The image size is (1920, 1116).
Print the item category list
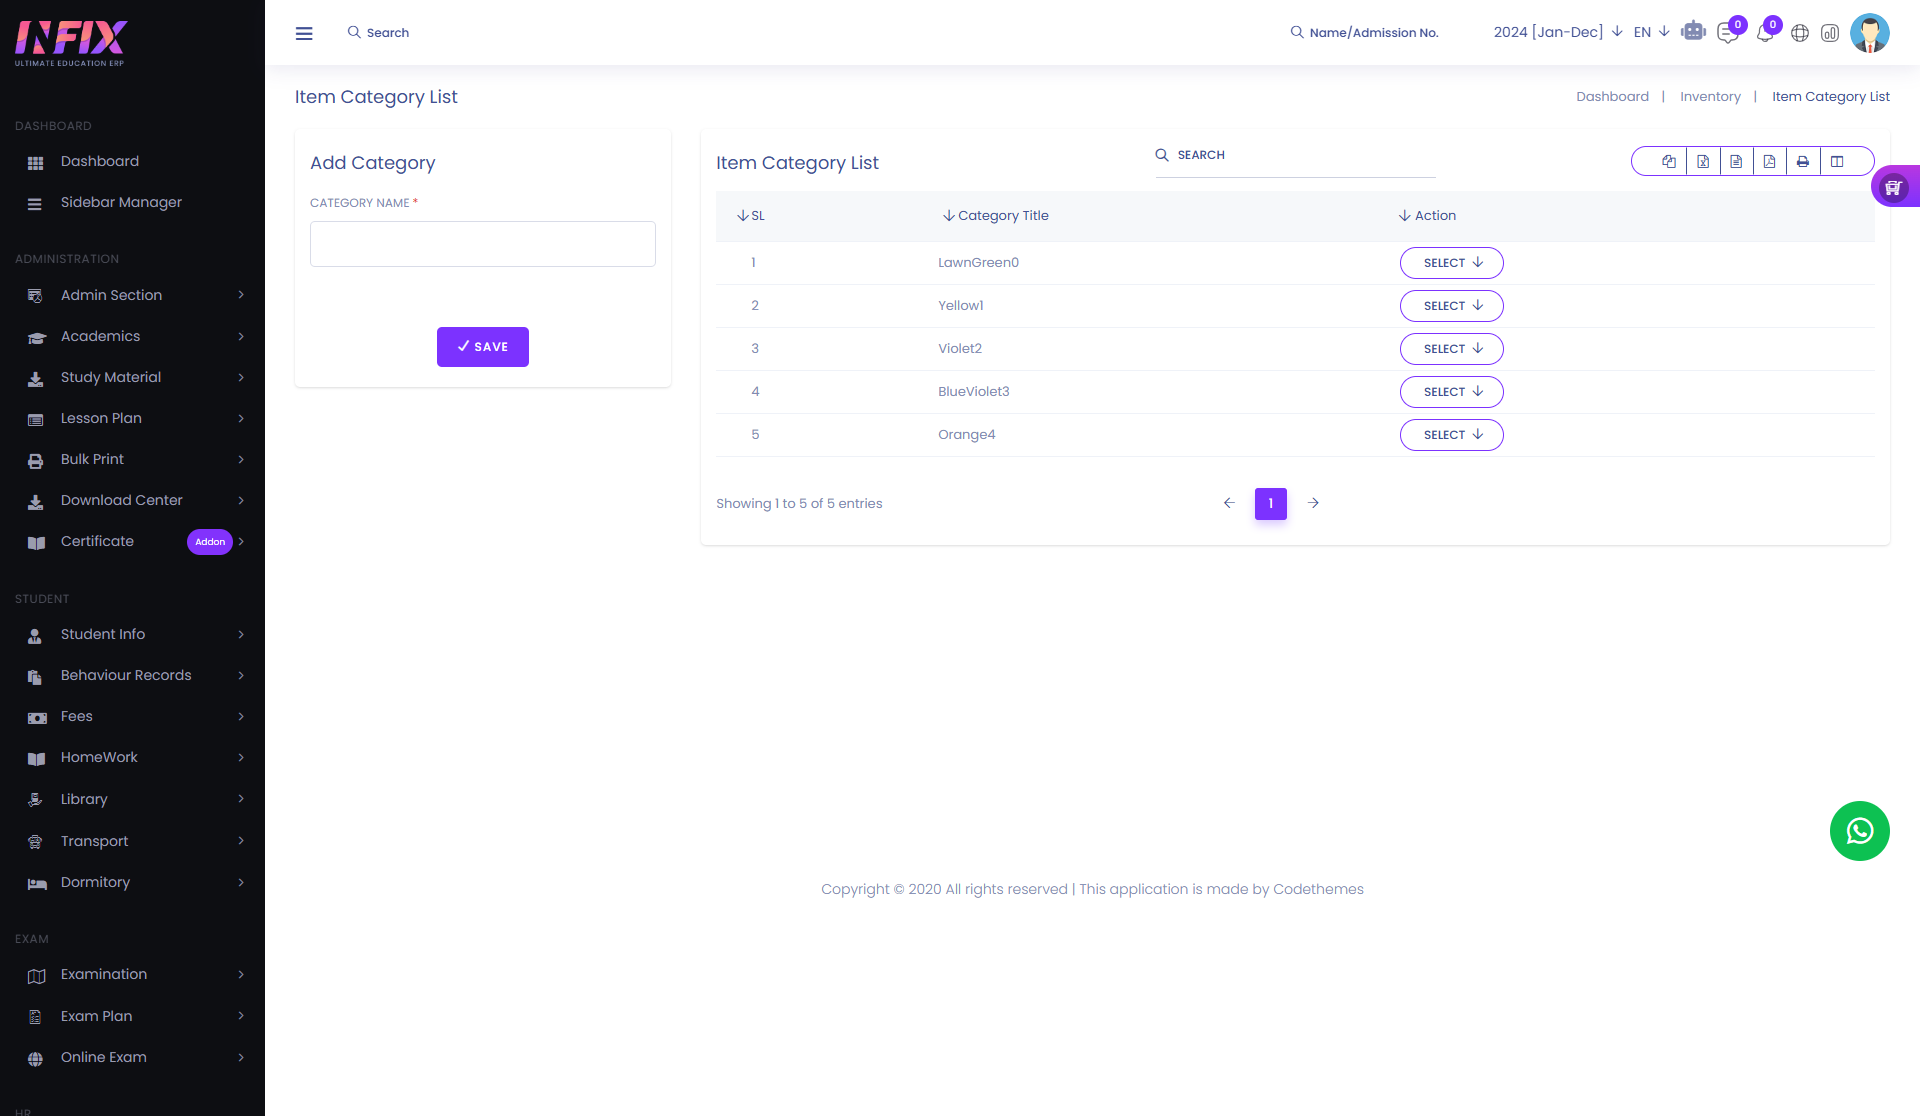1803,161
